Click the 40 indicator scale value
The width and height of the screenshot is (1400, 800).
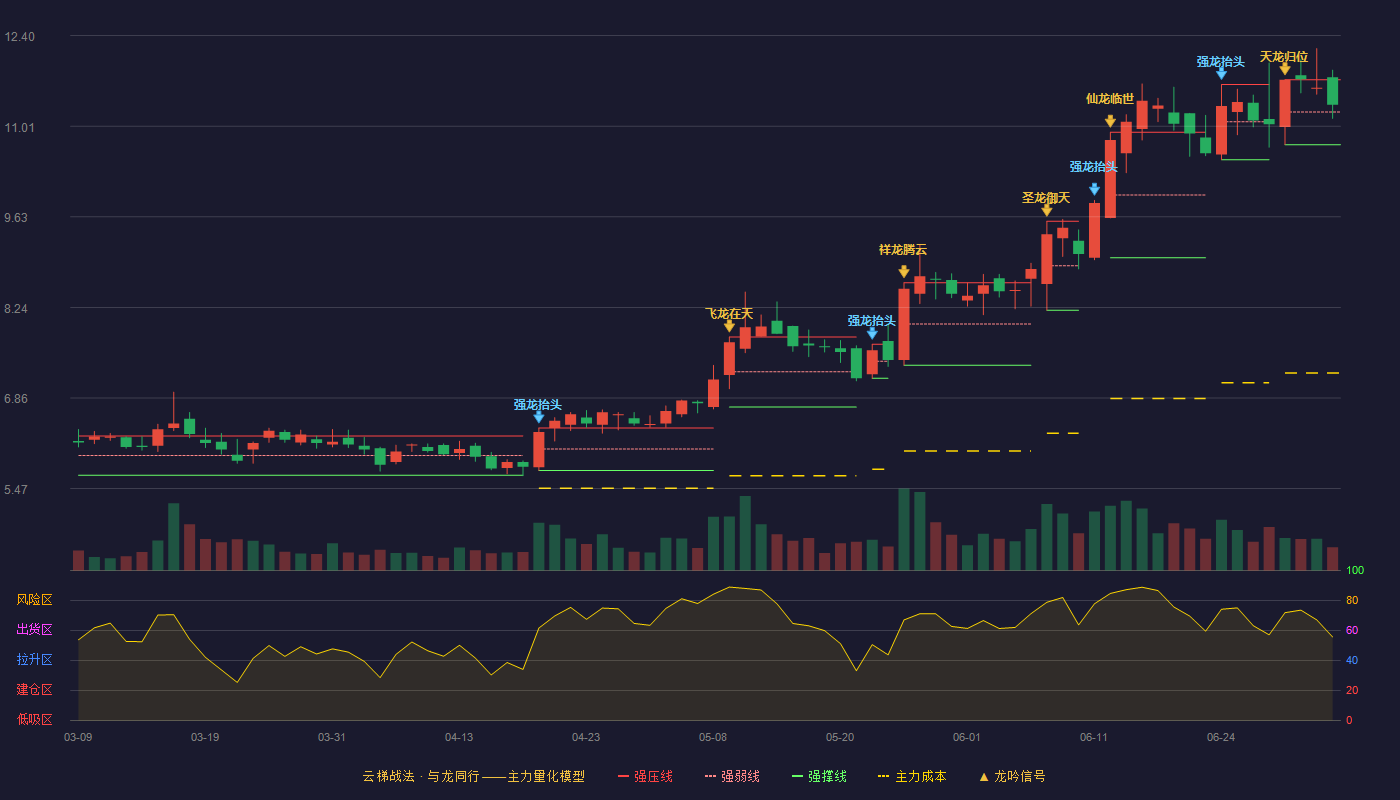[x=1352, y=660]
